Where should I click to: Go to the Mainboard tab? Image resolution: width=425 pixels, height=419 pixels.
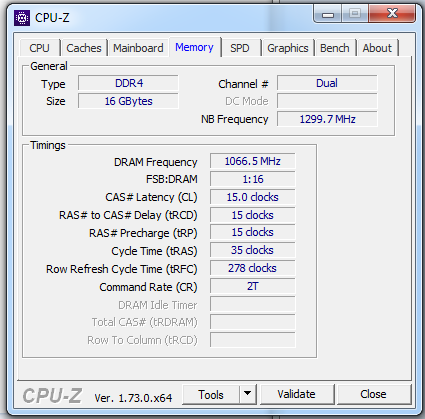tap(138, 48)
